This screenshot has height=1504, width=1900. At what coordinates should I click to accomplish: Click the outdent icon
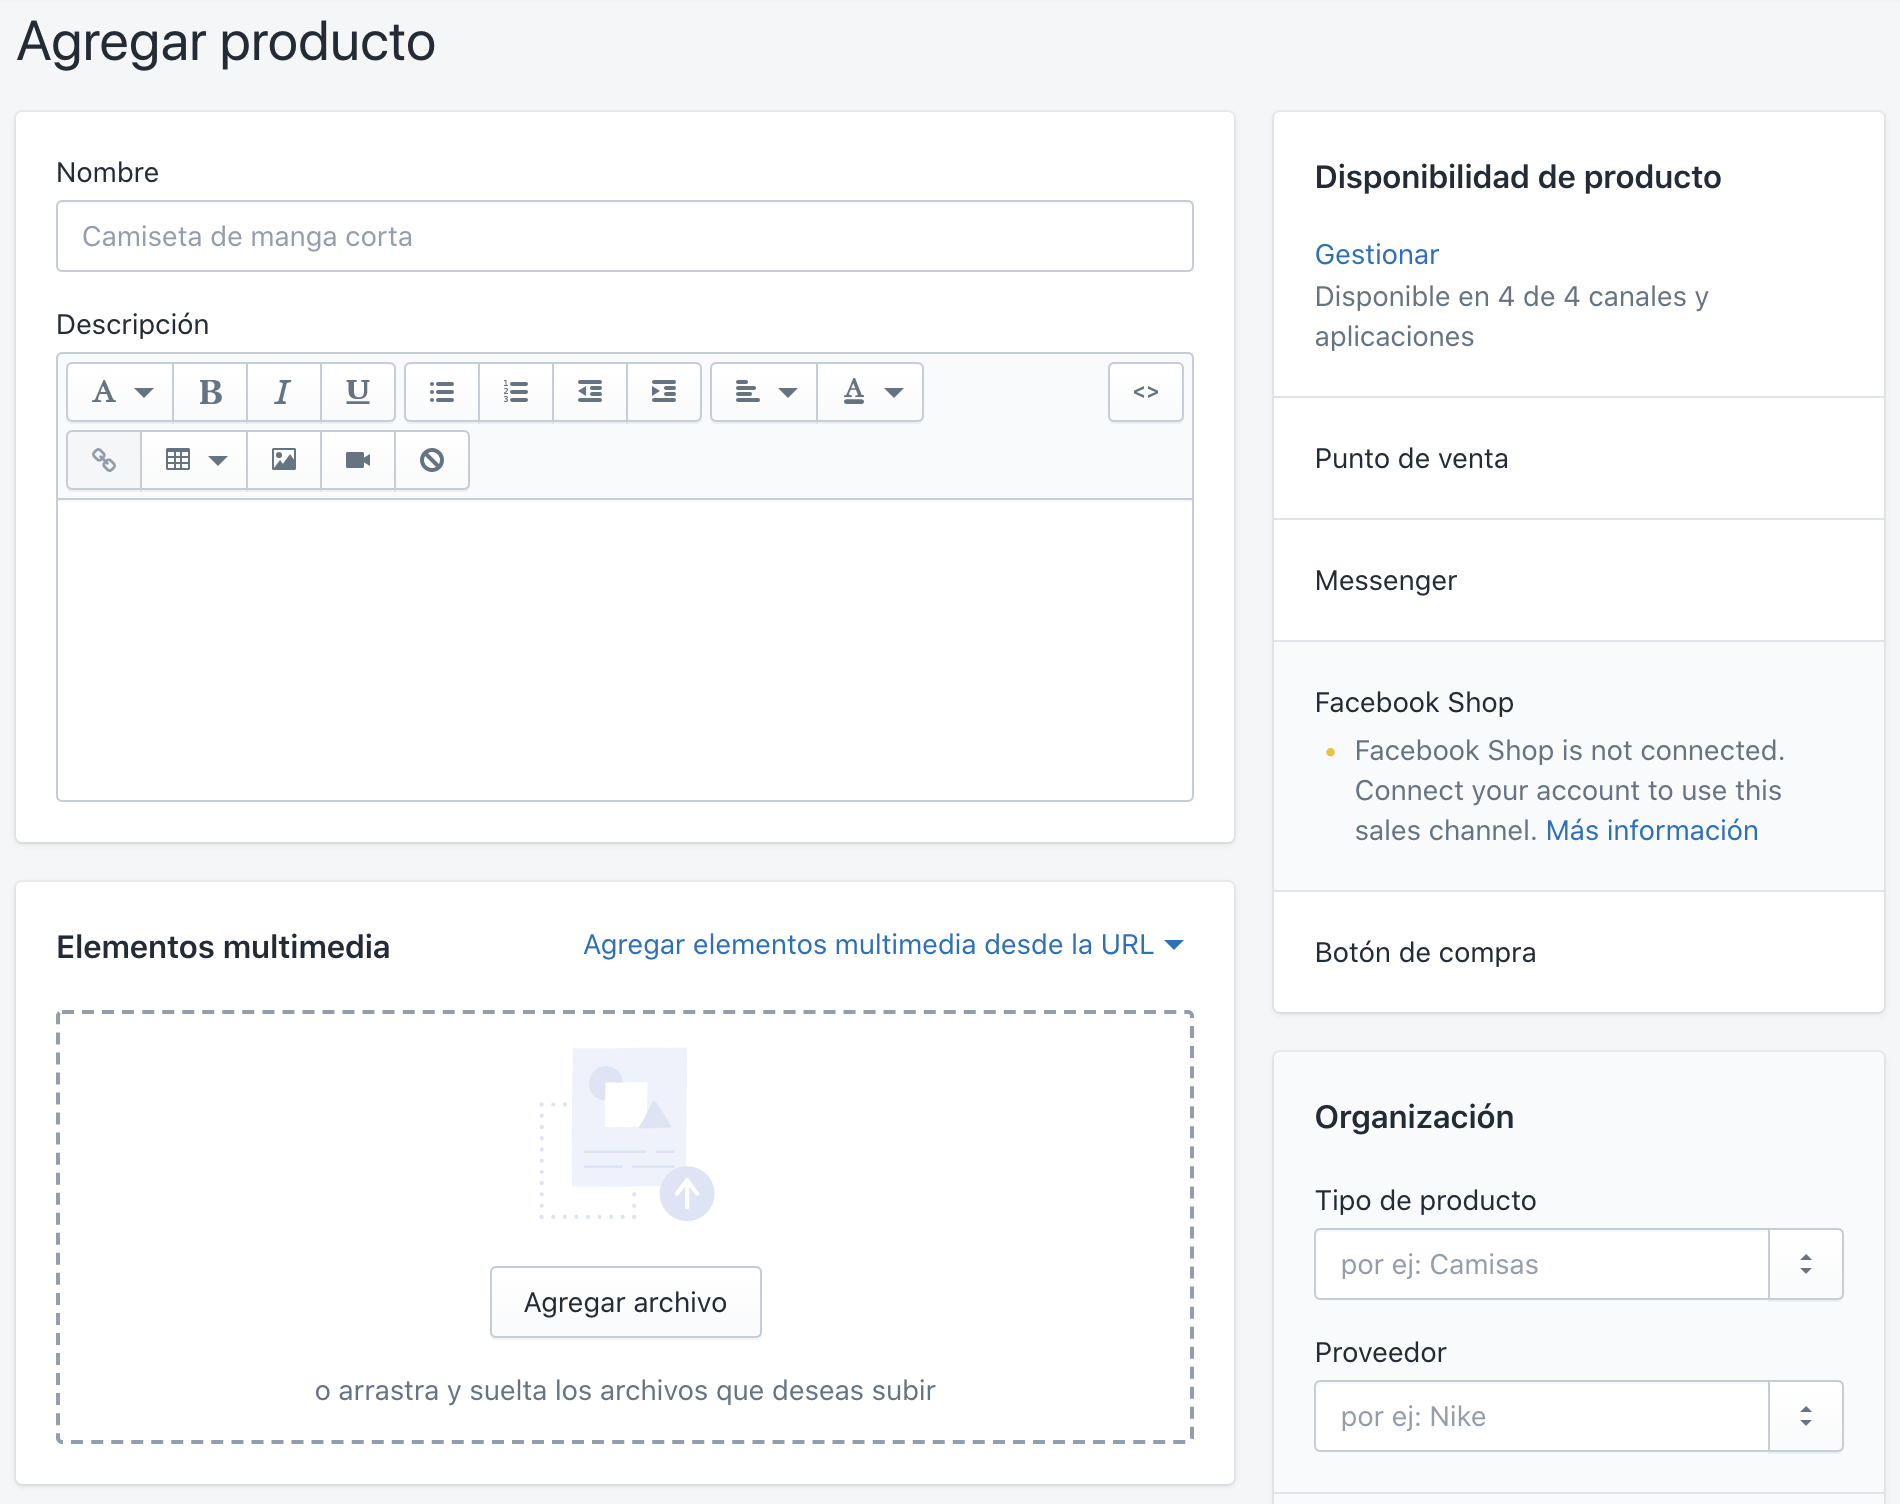tap(590, 392)
